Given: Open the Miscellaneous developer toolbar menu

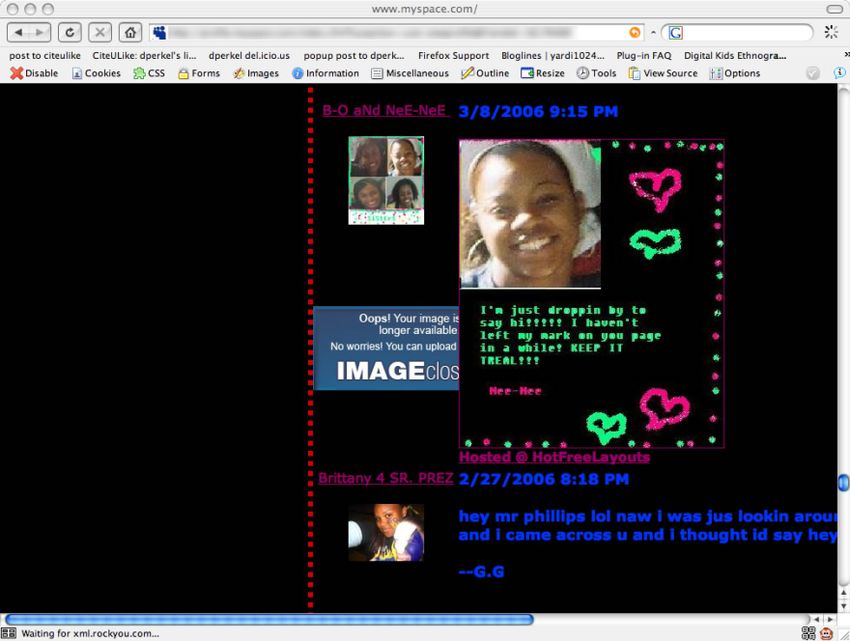Looking at the screenshot, I should point(410,73).
